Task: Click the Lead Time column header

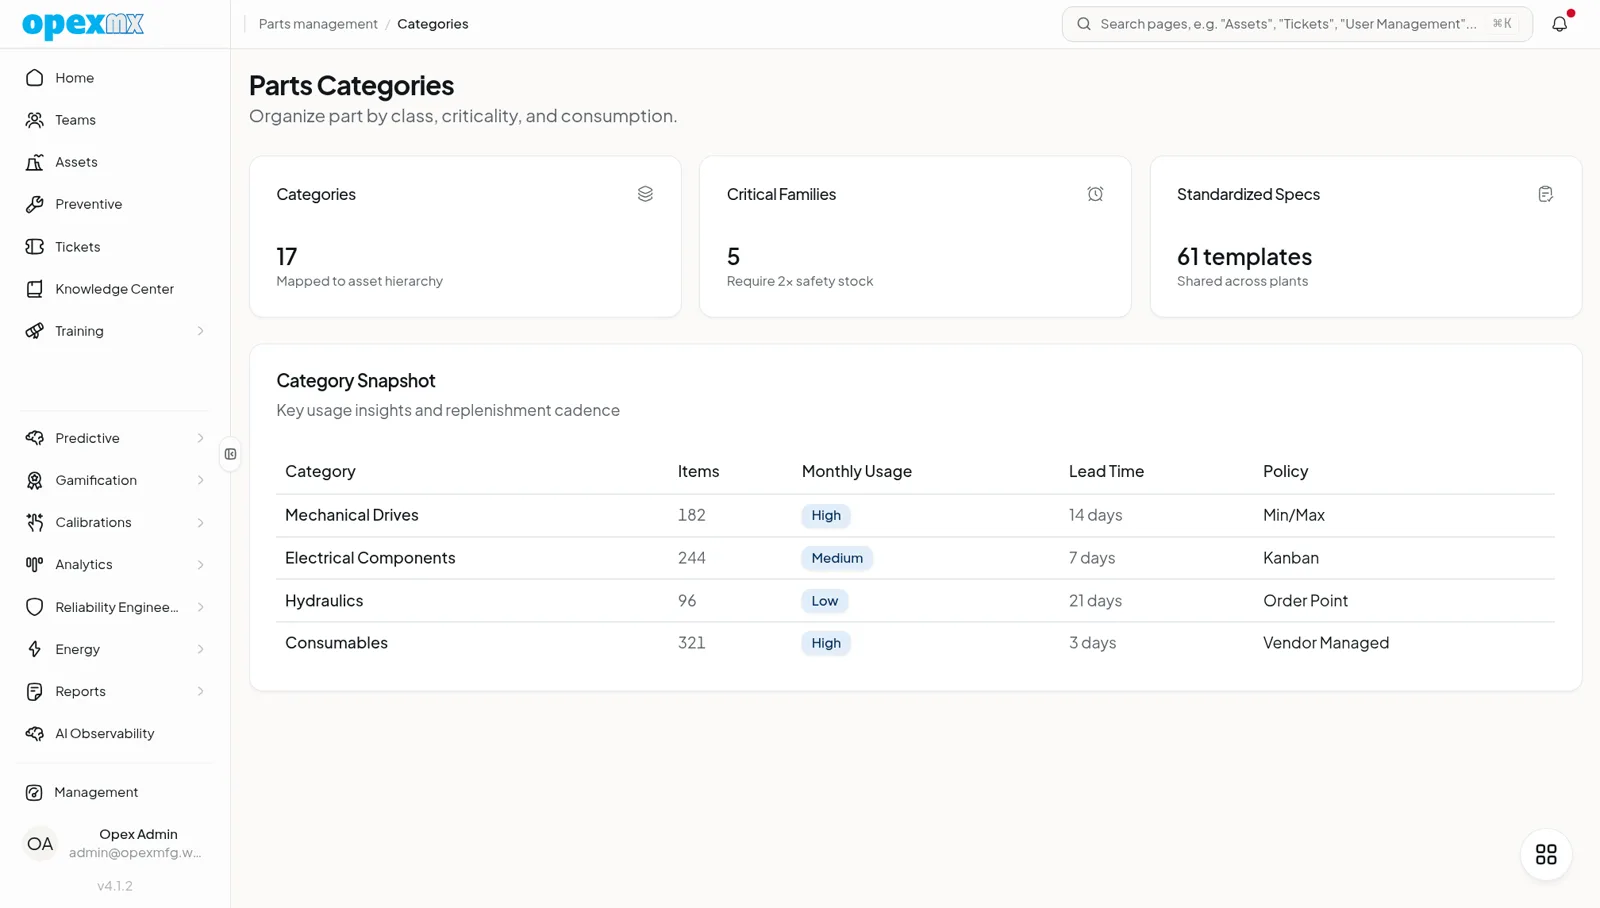Action: 1106,471
